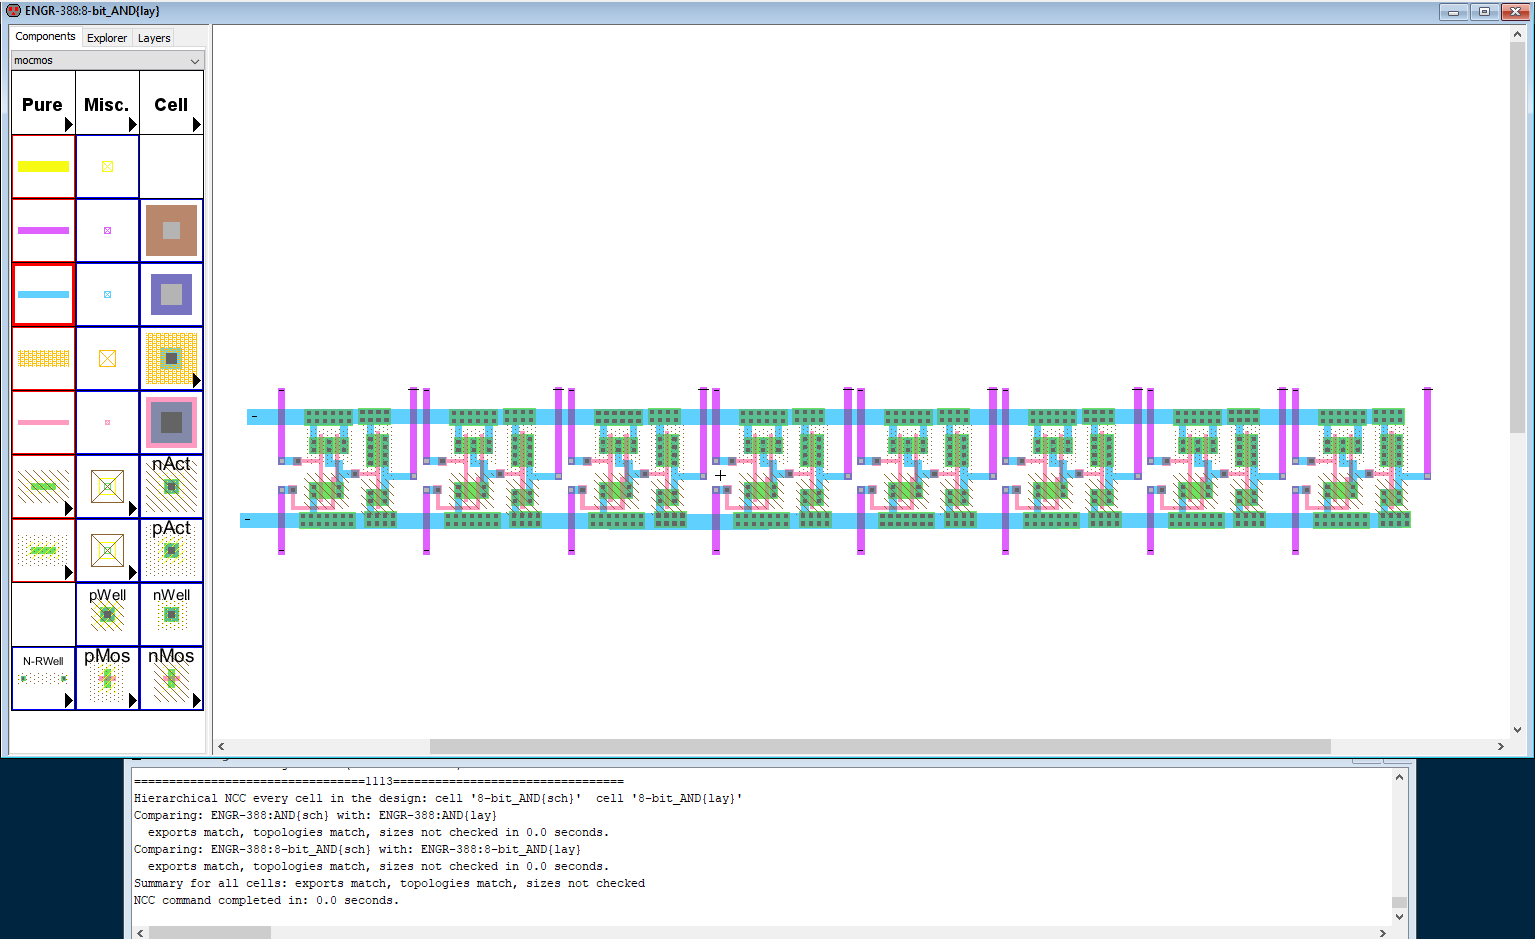Pick the small pink pin node
The width and height of the screenshot is (1535, 939).
[107, 422]
